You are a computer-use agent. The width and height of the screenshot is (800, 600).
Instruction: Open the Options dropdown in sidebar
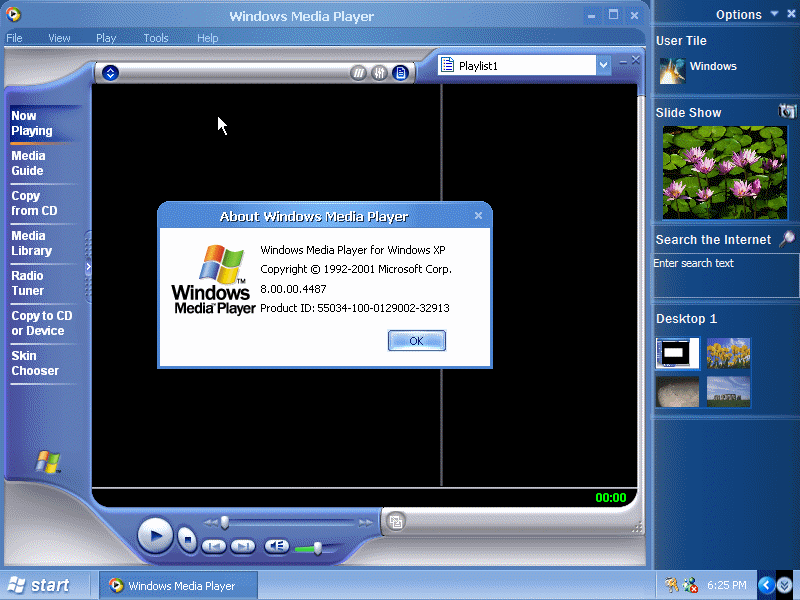click(774, 14)
